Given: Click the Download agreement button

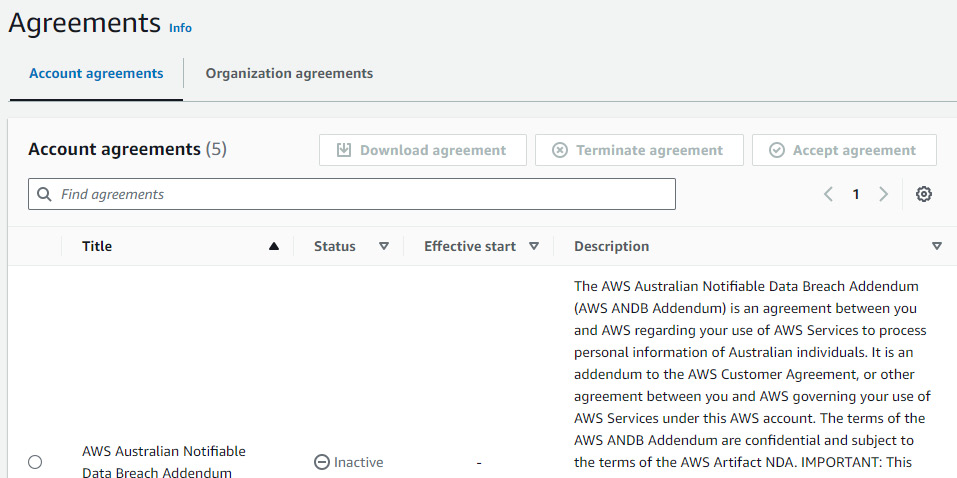Looking at the screenshot, I should tap(422, 150).
